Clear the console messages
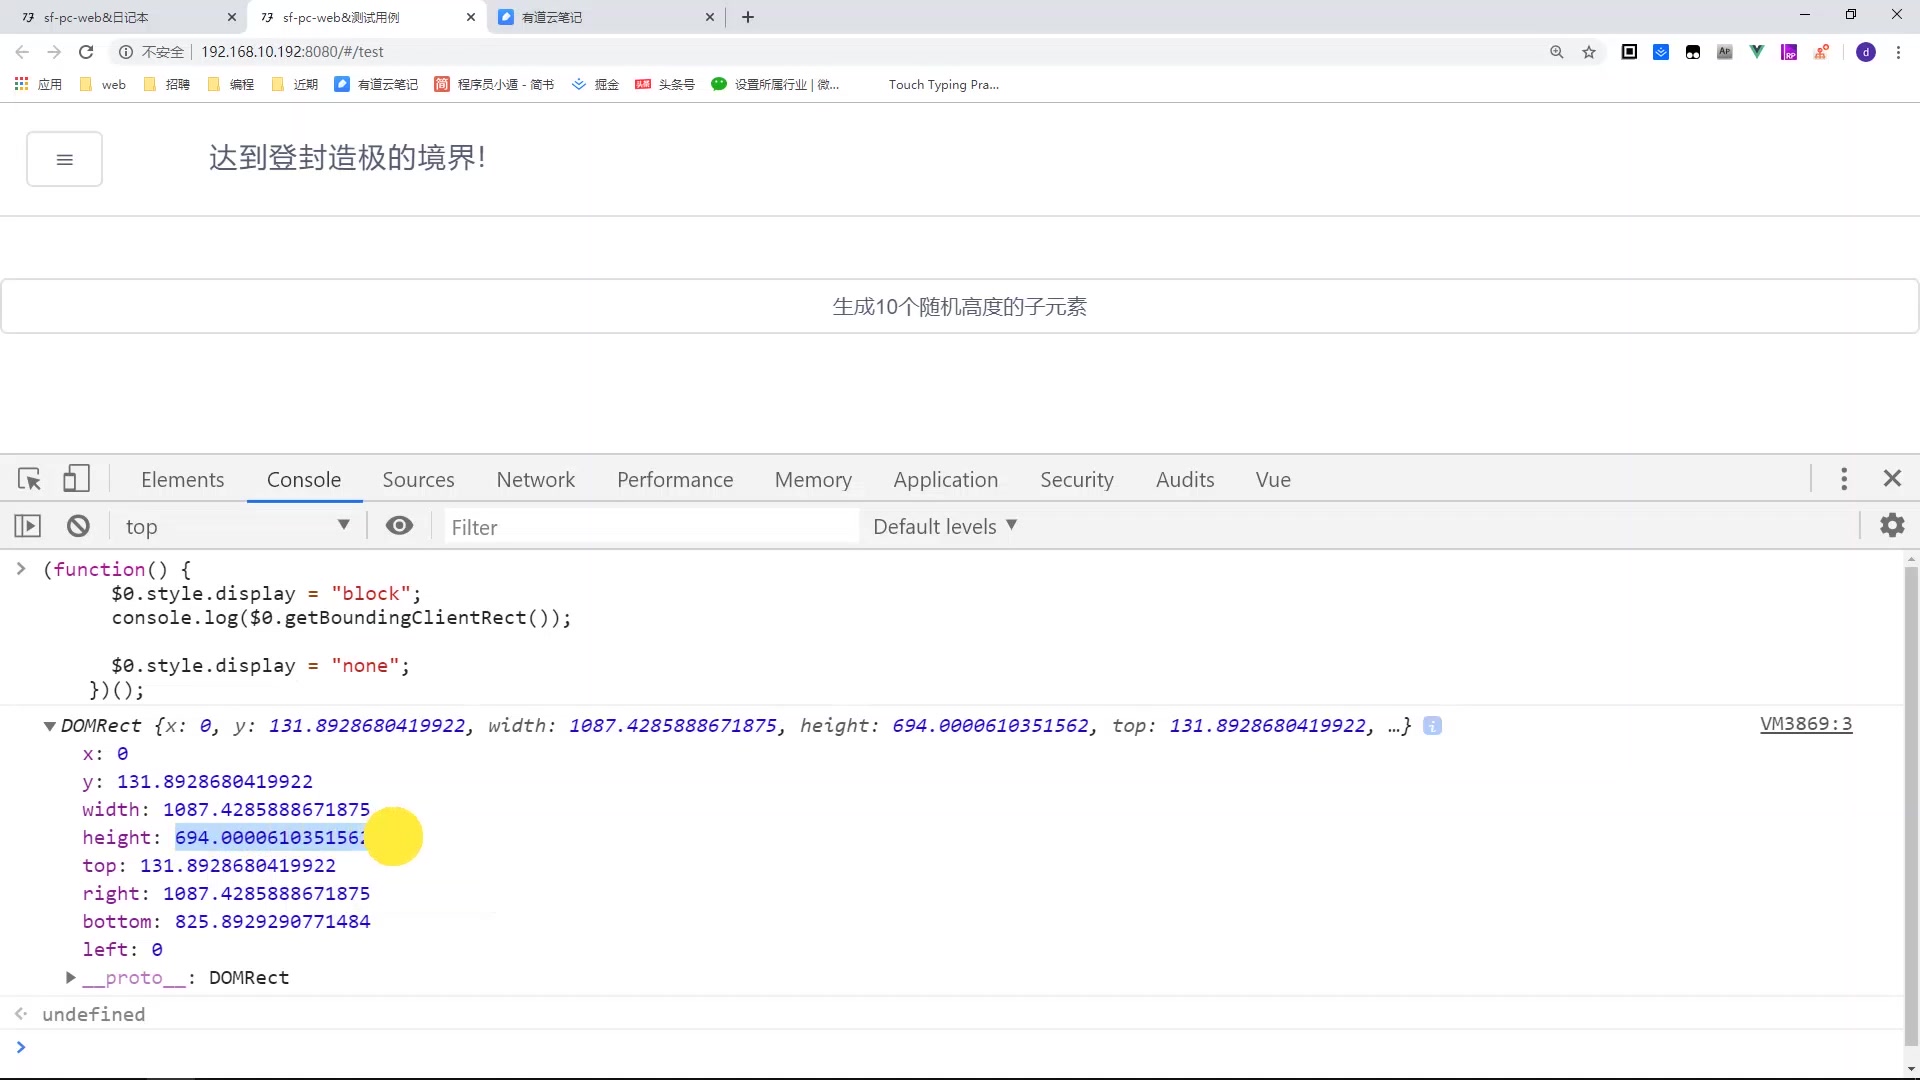 point(78,525)
